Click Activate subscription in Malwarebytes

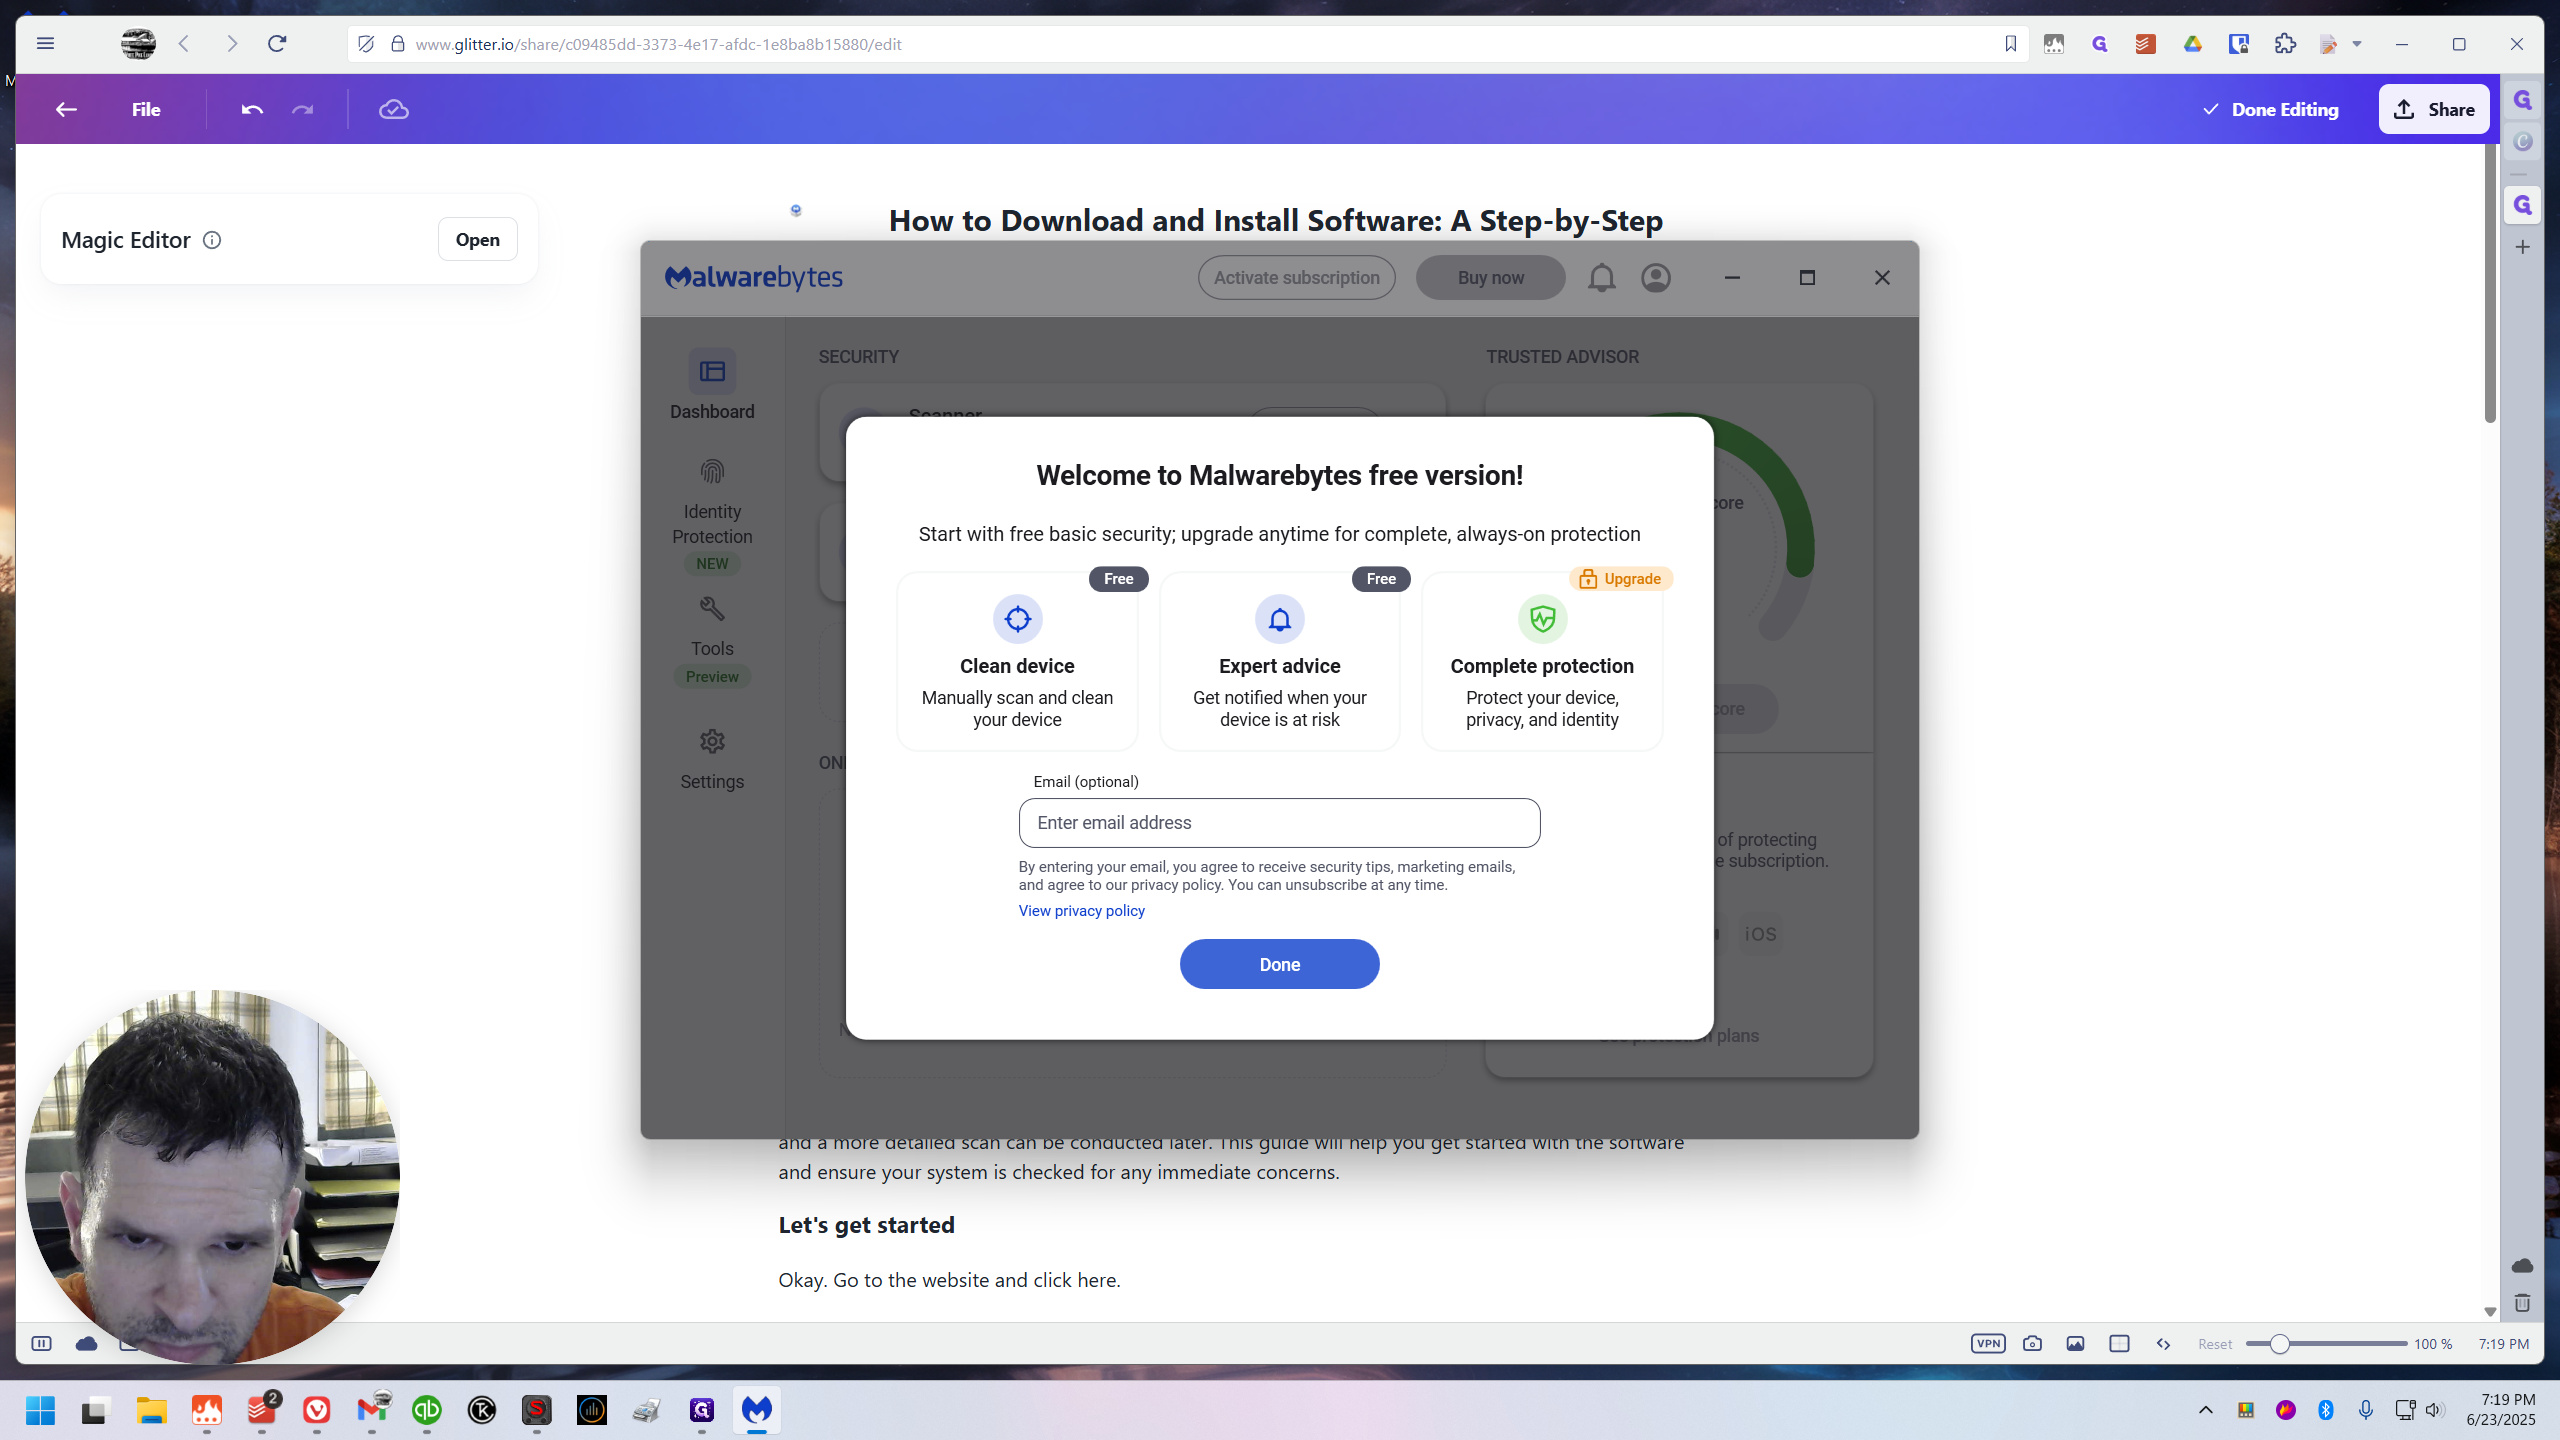(x=1296, y=277)
